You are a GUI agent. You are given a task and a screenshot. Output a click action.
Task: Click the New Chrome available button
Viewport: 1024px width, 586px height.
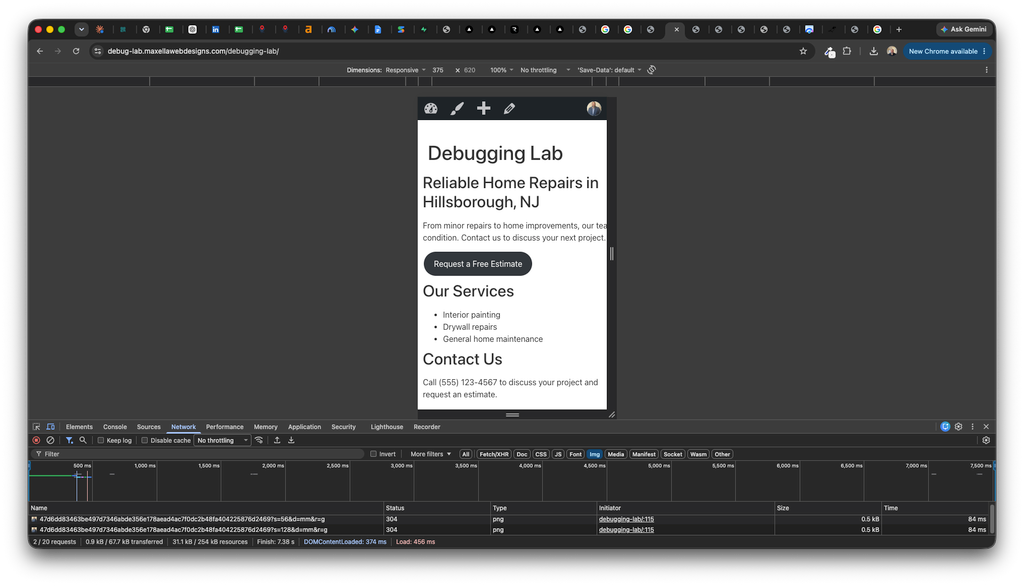tap(947, 51)
